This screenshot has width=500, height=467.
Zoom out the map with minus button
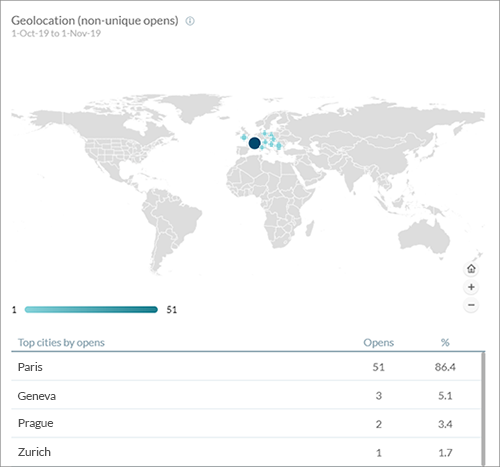(x=471, y=305)
